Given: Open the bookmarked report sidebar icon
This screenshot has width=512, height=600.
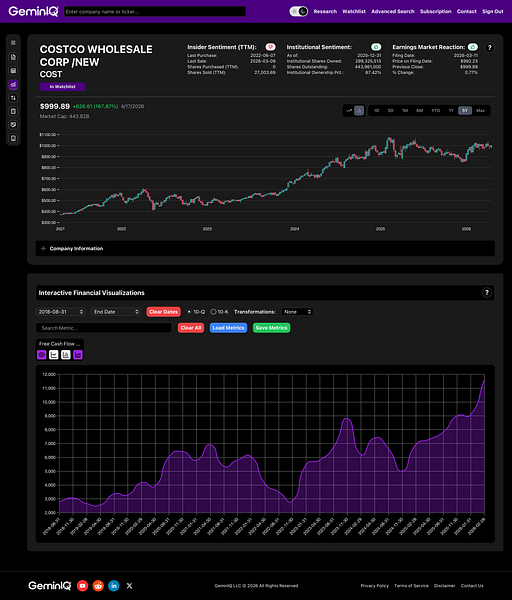Looking at the screenshot, I should (13, 138).
